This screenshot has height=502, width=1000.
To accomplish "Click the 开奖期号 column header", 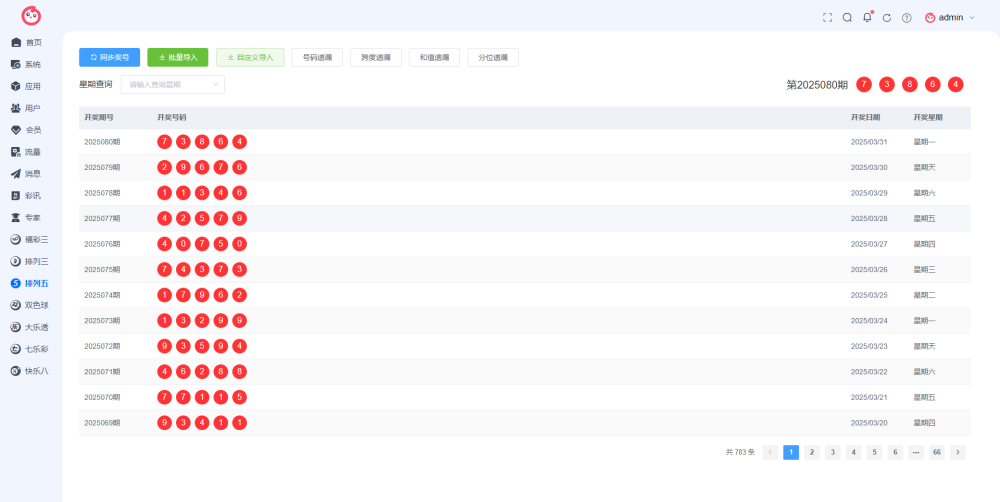I will tap(99, 117).
